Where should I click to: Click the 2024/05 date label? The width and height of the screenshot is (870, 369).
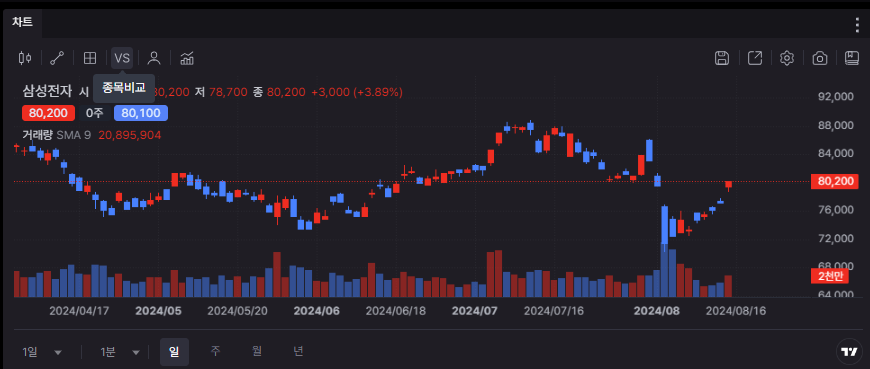(x=158, y=311)
